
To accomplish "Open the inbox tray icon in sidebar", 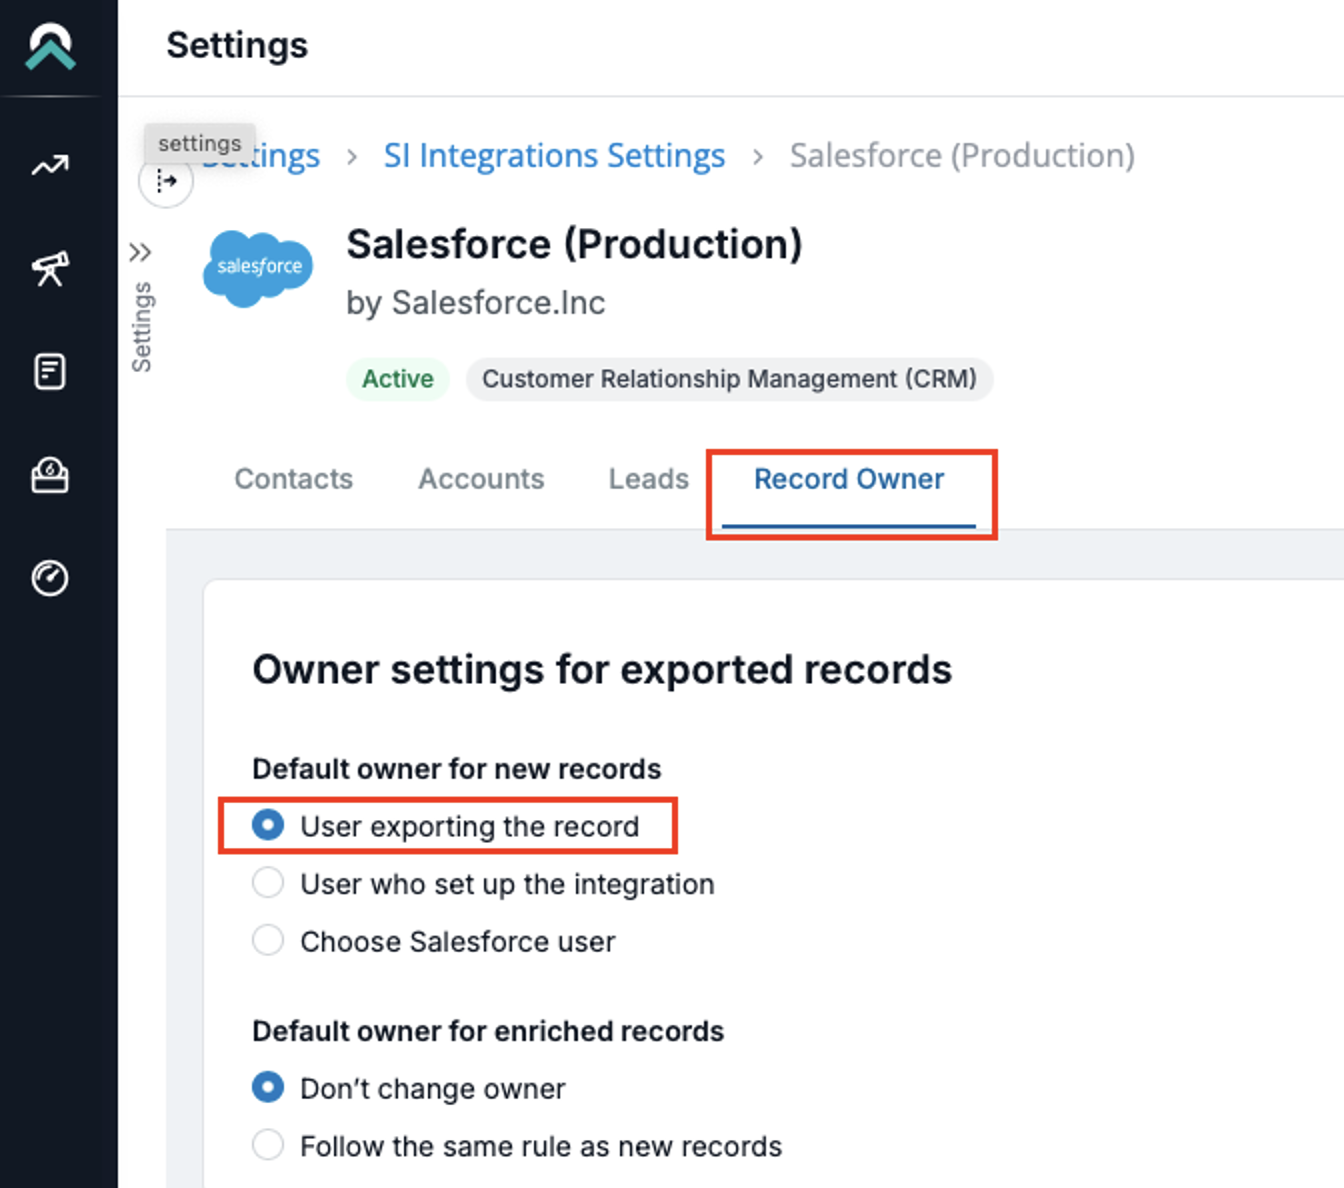I will point(50,475).
